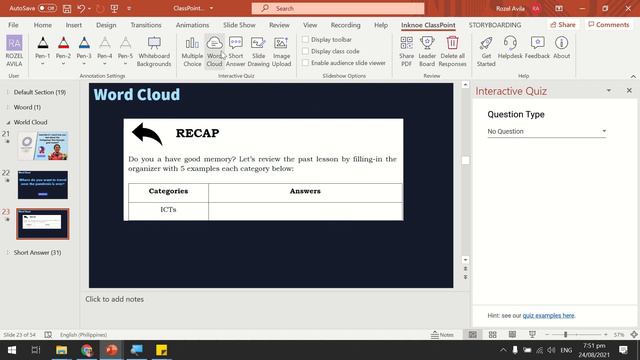640x360 pixels.
Task: Toggle the AutoSave switch
Action: (x=47, y=8)
